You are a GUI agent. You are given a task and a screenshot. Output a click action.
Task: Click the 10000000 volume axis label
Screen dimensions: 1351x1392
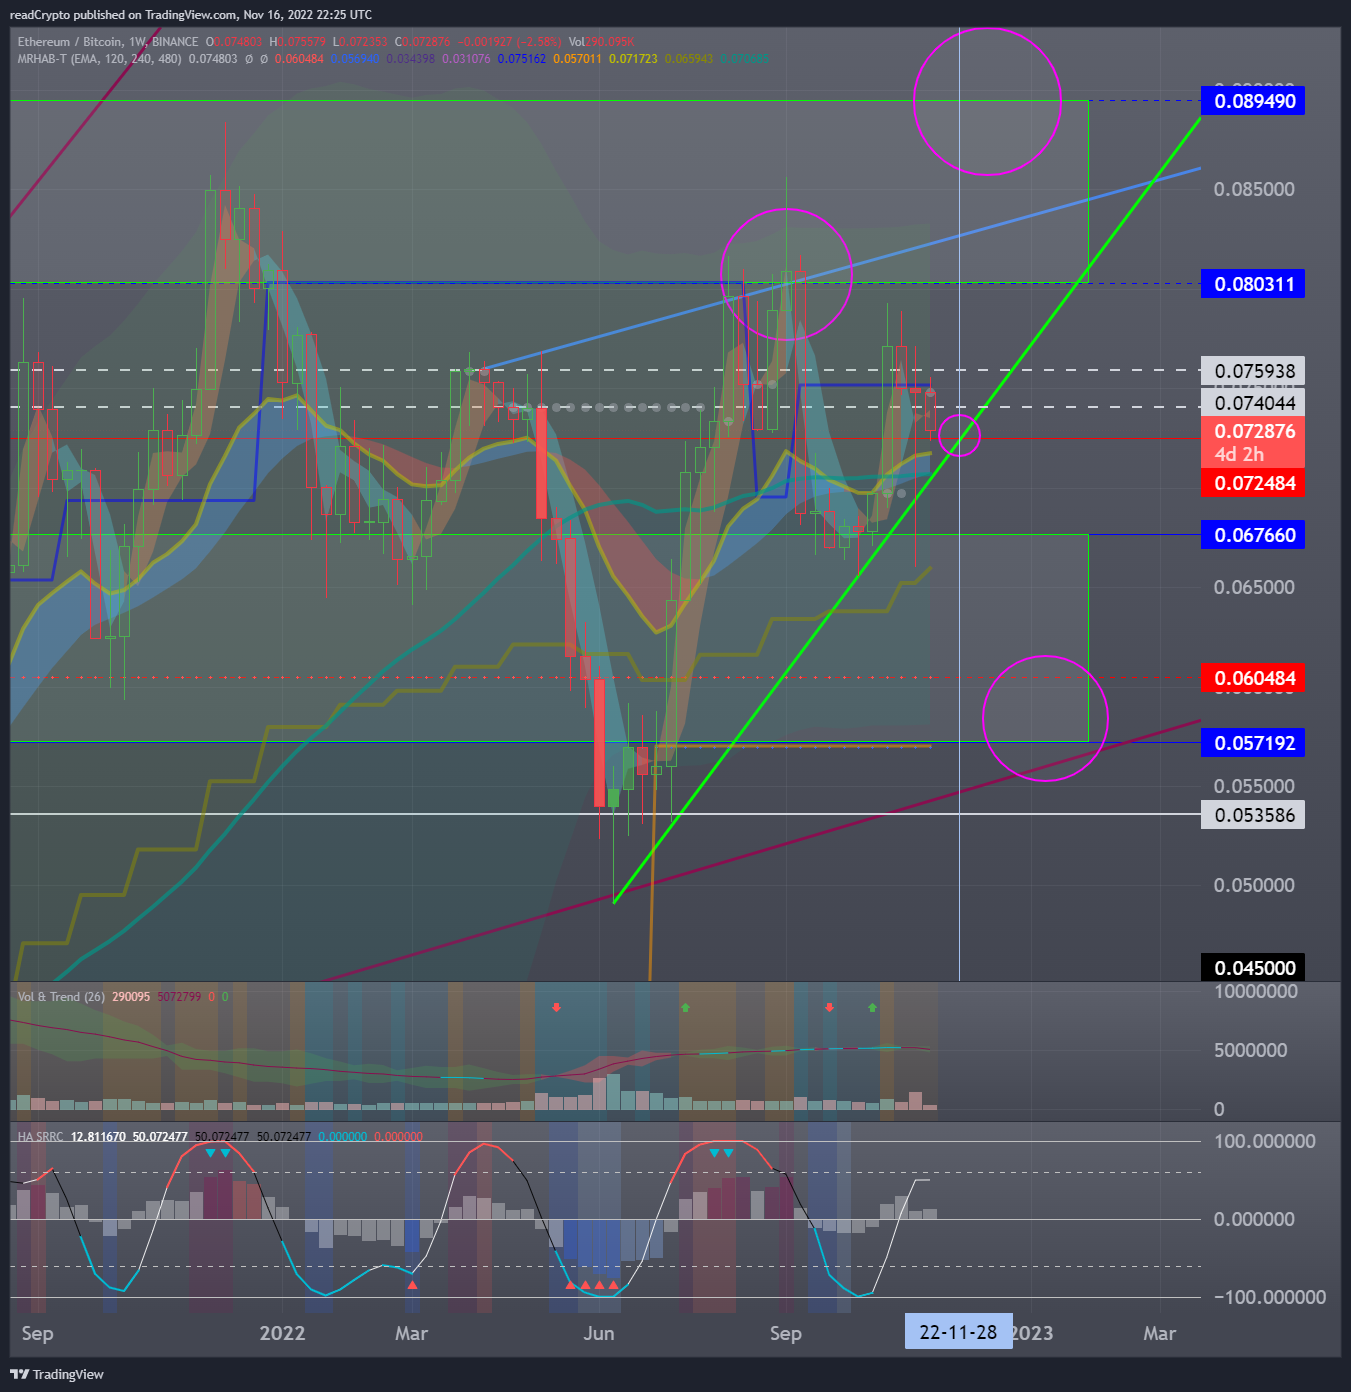click(x=1255, y=991)
